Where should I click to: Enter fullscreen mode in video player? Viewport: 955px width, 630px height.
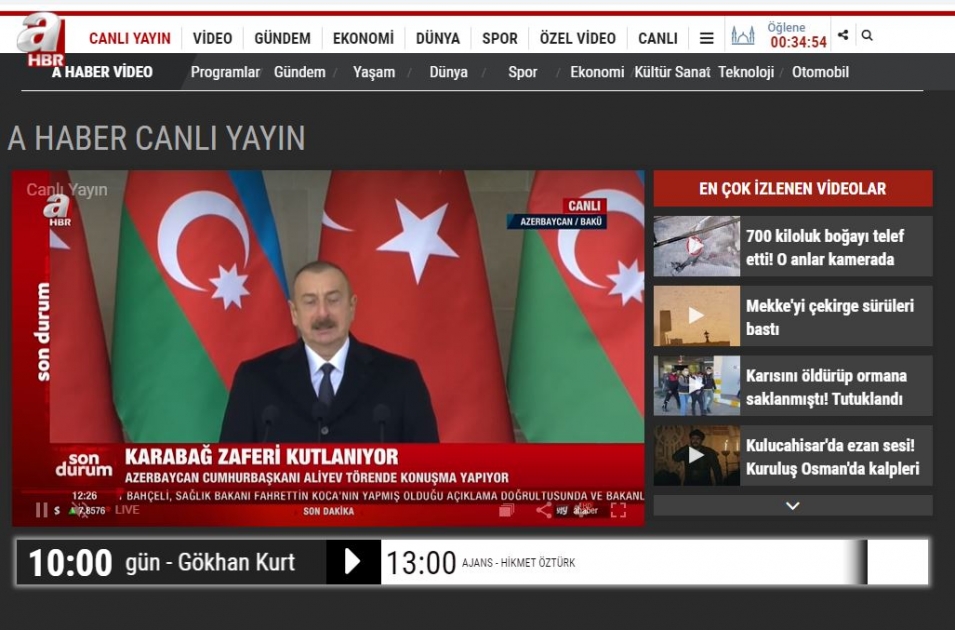pyautogui.click(x=618, y=511)
